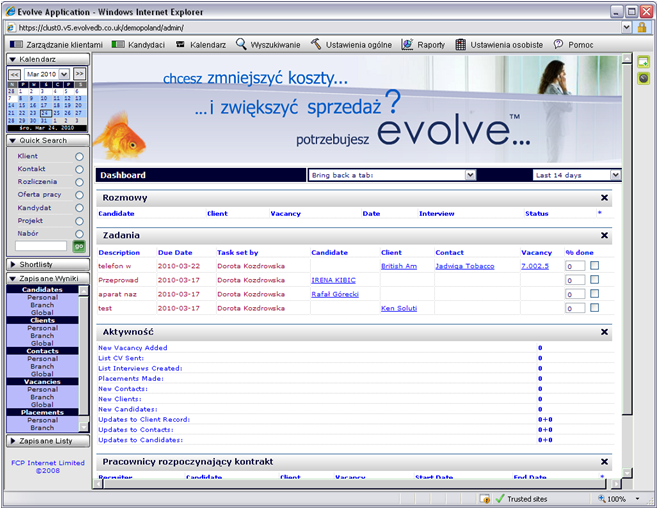The height and width of the screenshot is (509, 658).
Task: Go to next month in the calendar
Action: coord(79,74)
